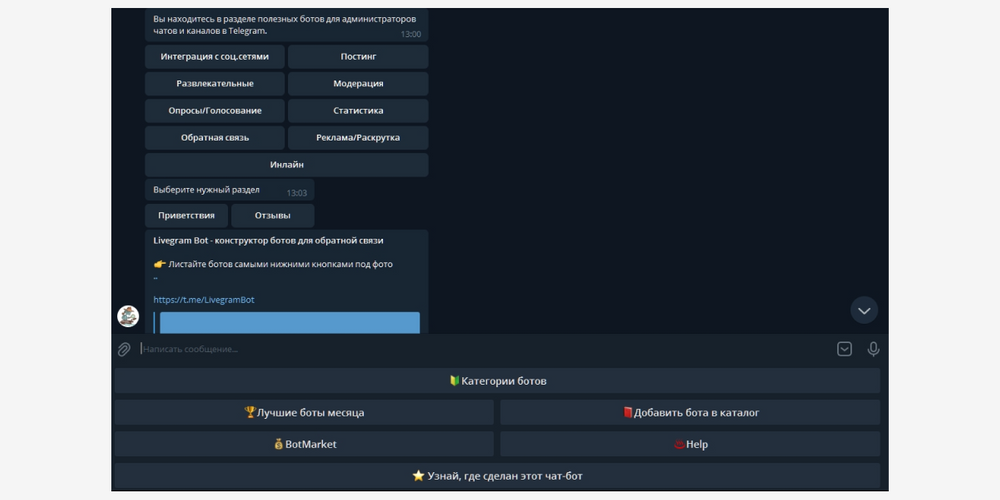
Task: Click the link preview image thumbnail
Action: (289, 322)
